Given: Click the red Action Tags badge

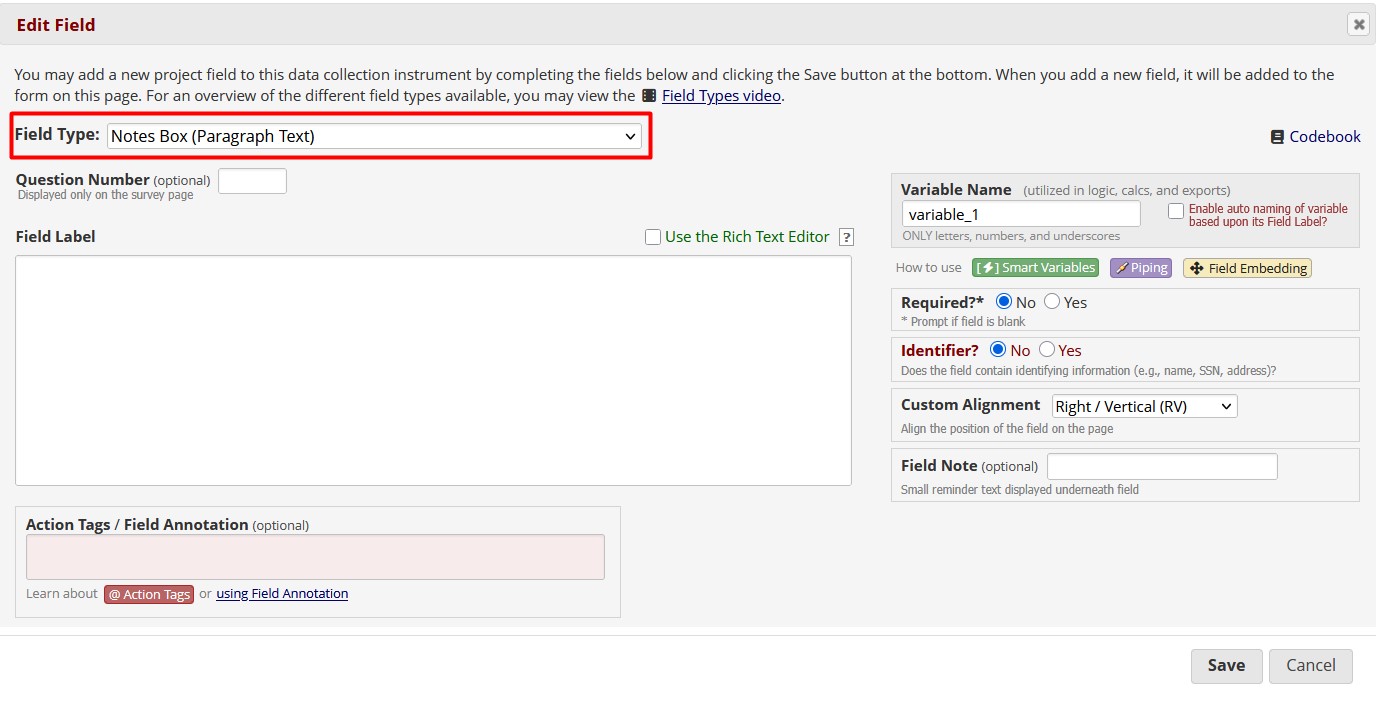Looking at the screenshot, I should pos(149,594).
